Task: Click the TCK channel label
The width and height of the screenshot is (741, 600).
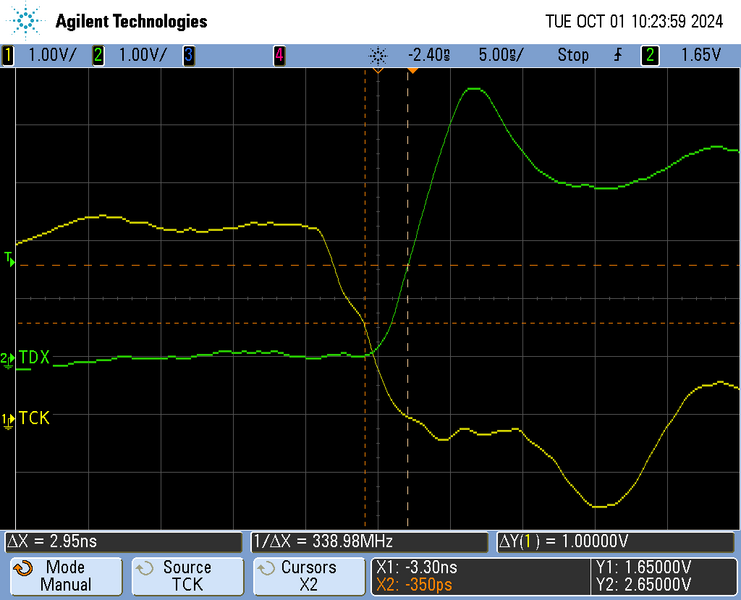Action: (x=34, y=418)
